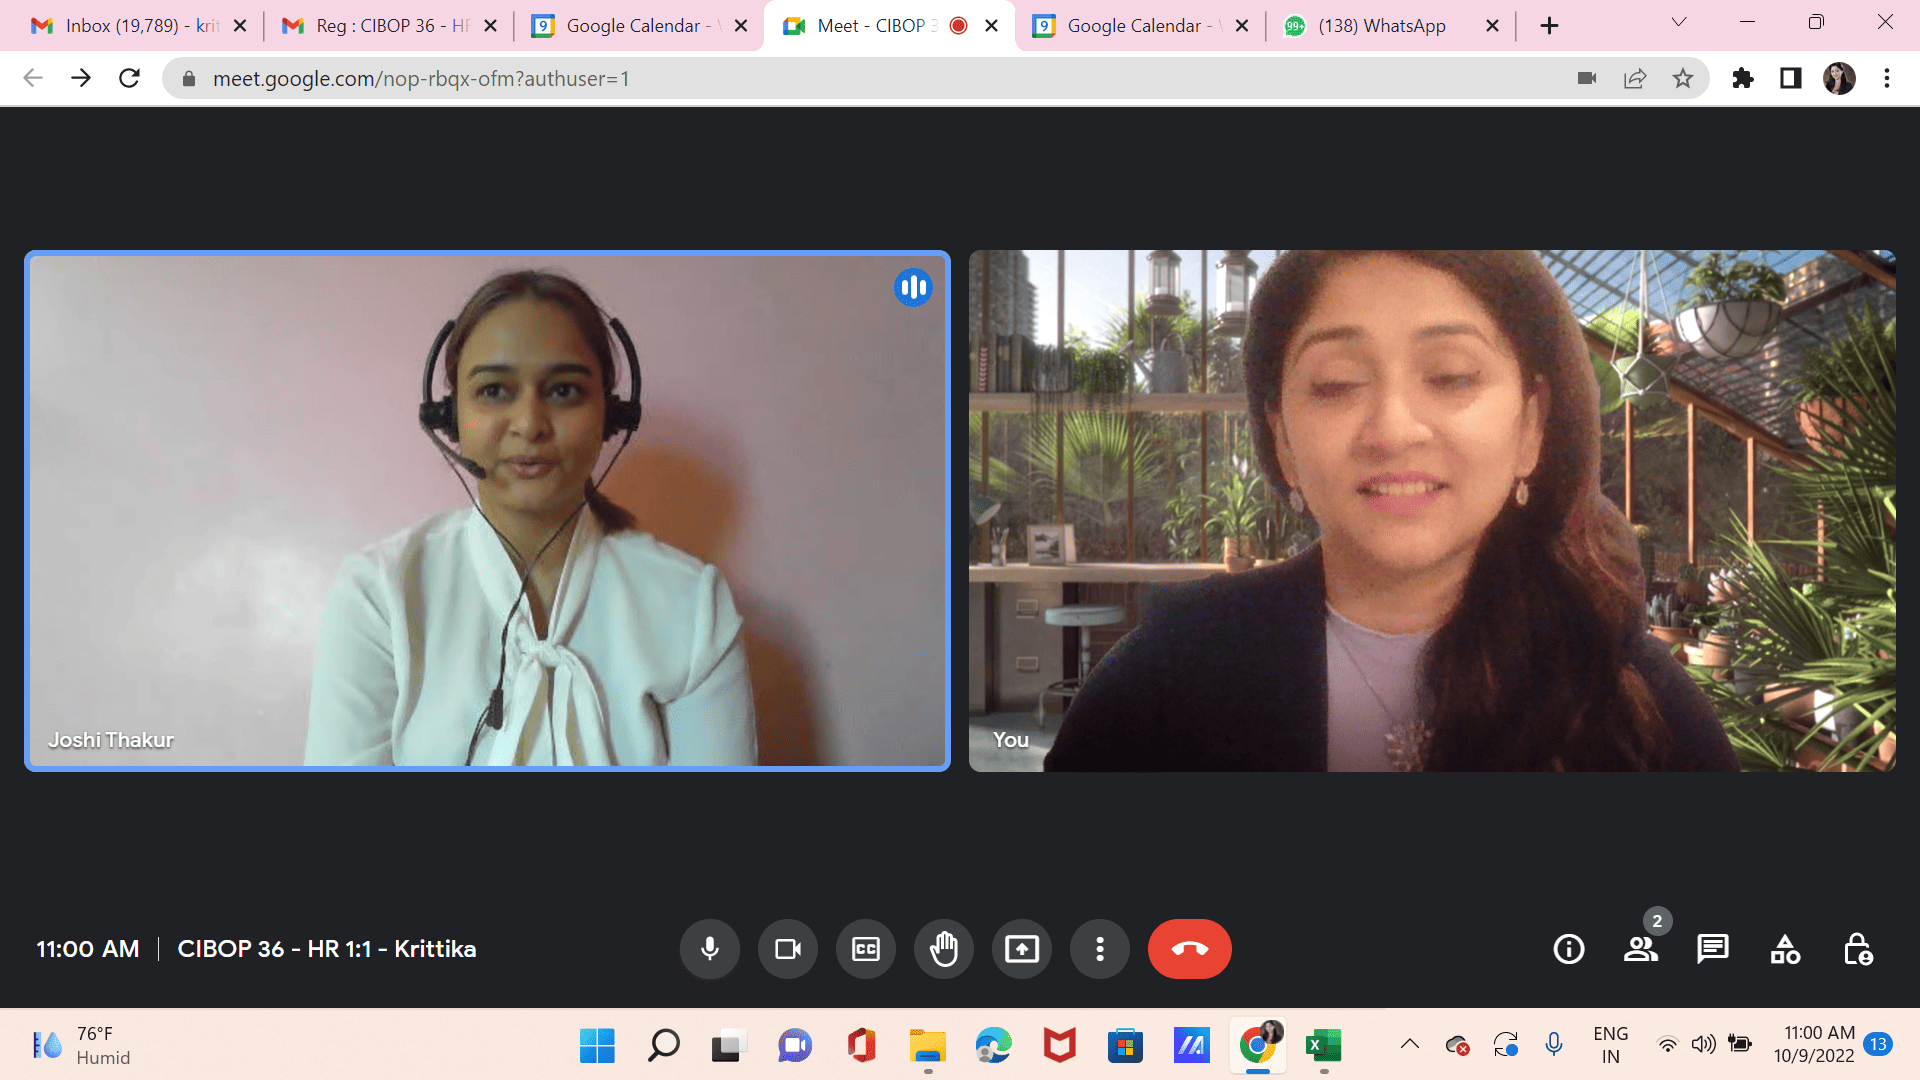Turn off the camera in Meet

click(x=788, y=949)
